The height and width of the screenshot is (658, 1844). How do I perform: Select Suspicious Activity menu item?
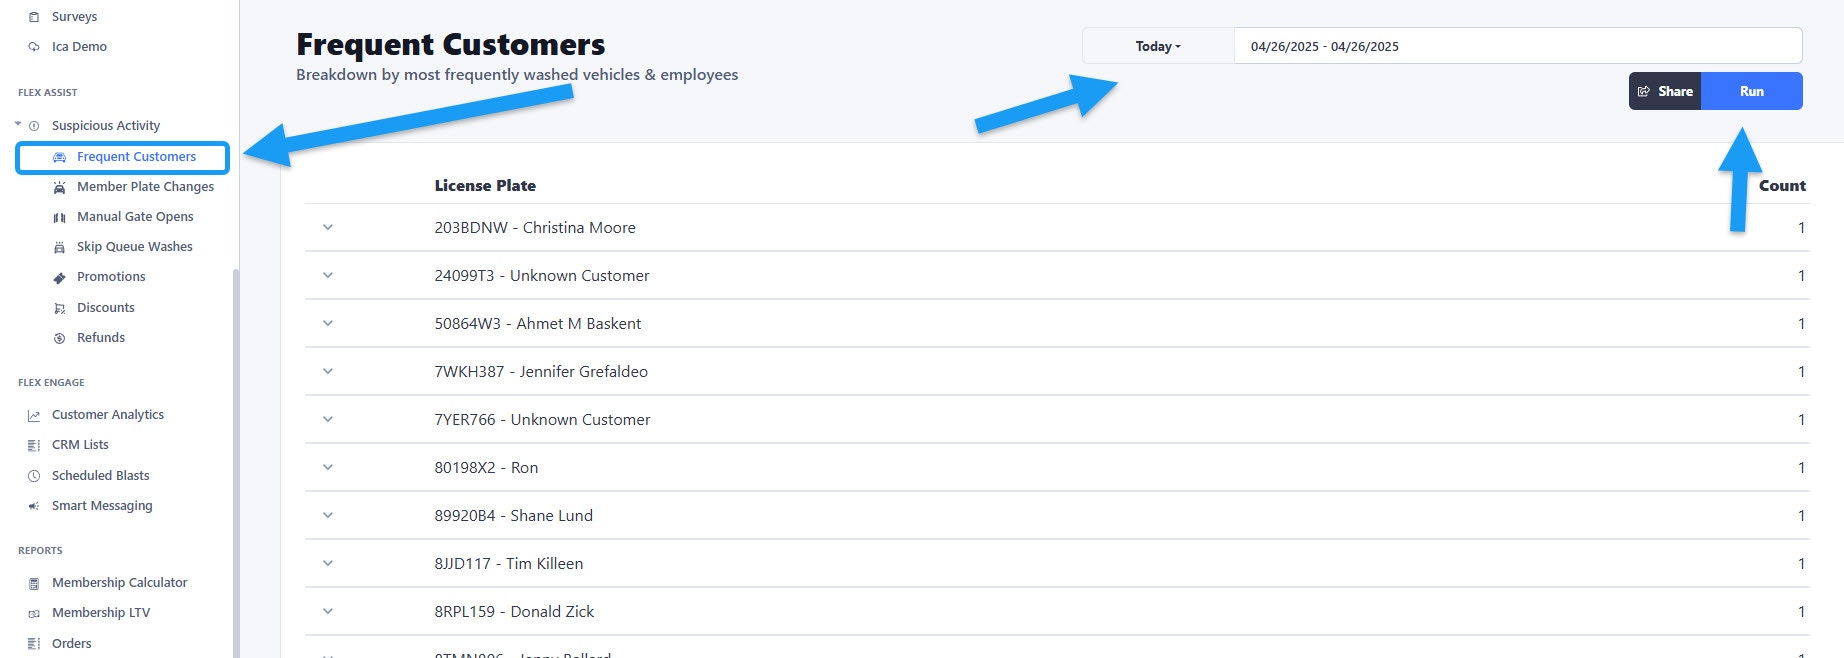106,126
